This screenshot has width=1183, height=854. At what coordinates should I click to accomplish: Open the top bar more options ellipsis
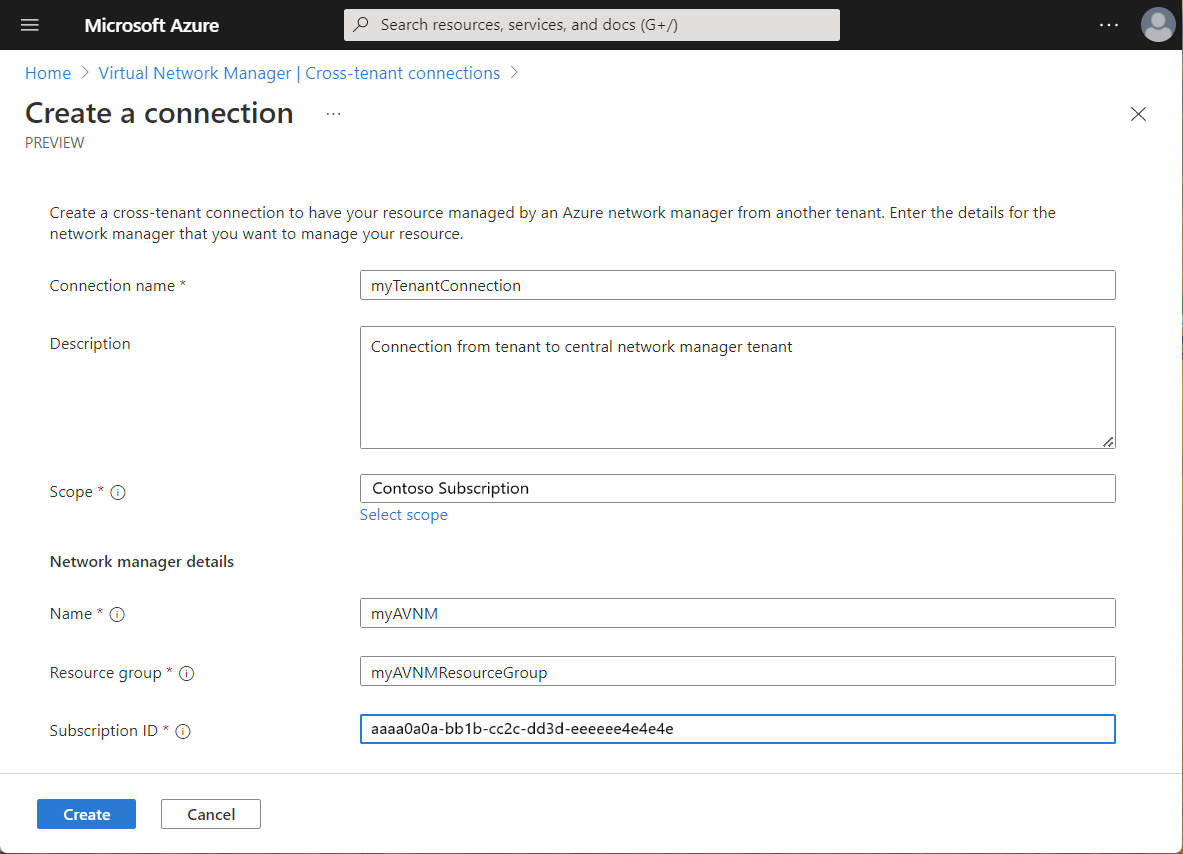pyautogui.click(x=1109, y=25)
